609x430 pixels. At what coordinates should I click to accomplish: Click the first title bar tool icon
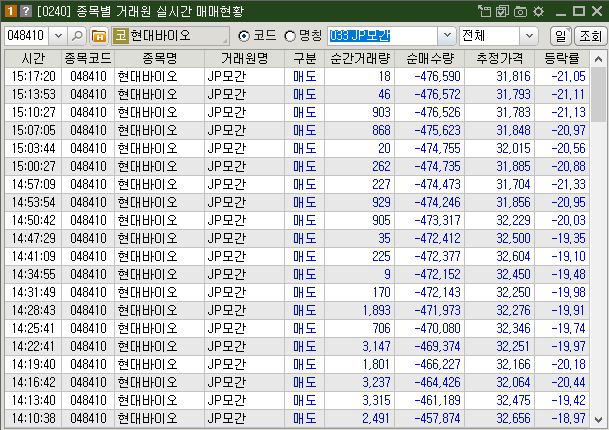click(484, 11)
